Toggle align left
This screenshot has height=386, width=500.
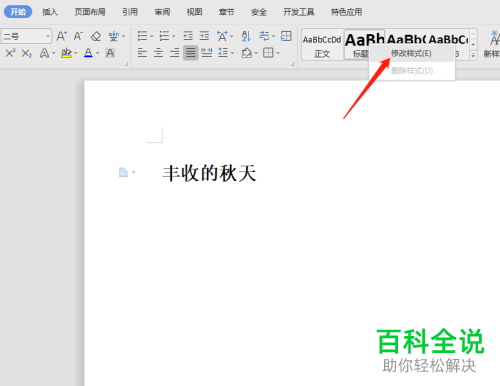(142, 53)
